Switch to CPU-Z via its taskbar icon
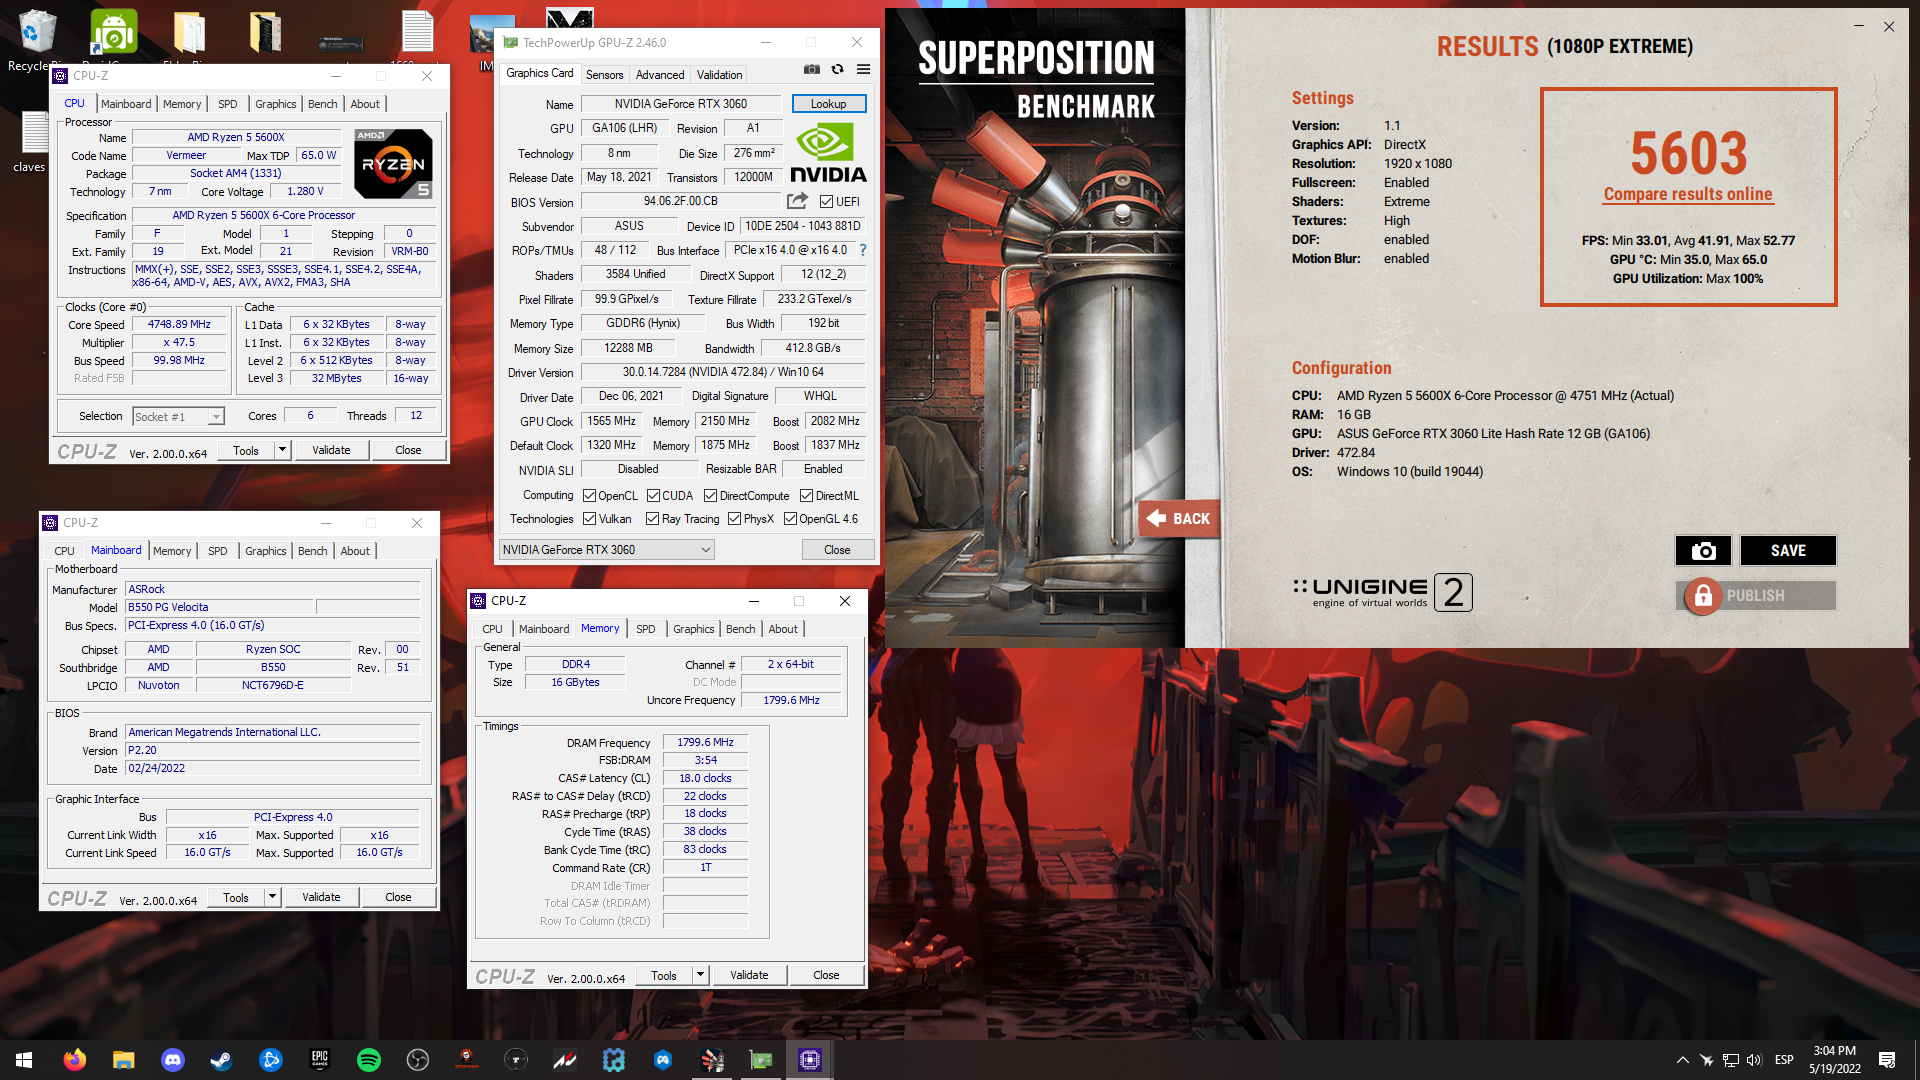This screenshot has width=1920, height=1080. 810,1060
